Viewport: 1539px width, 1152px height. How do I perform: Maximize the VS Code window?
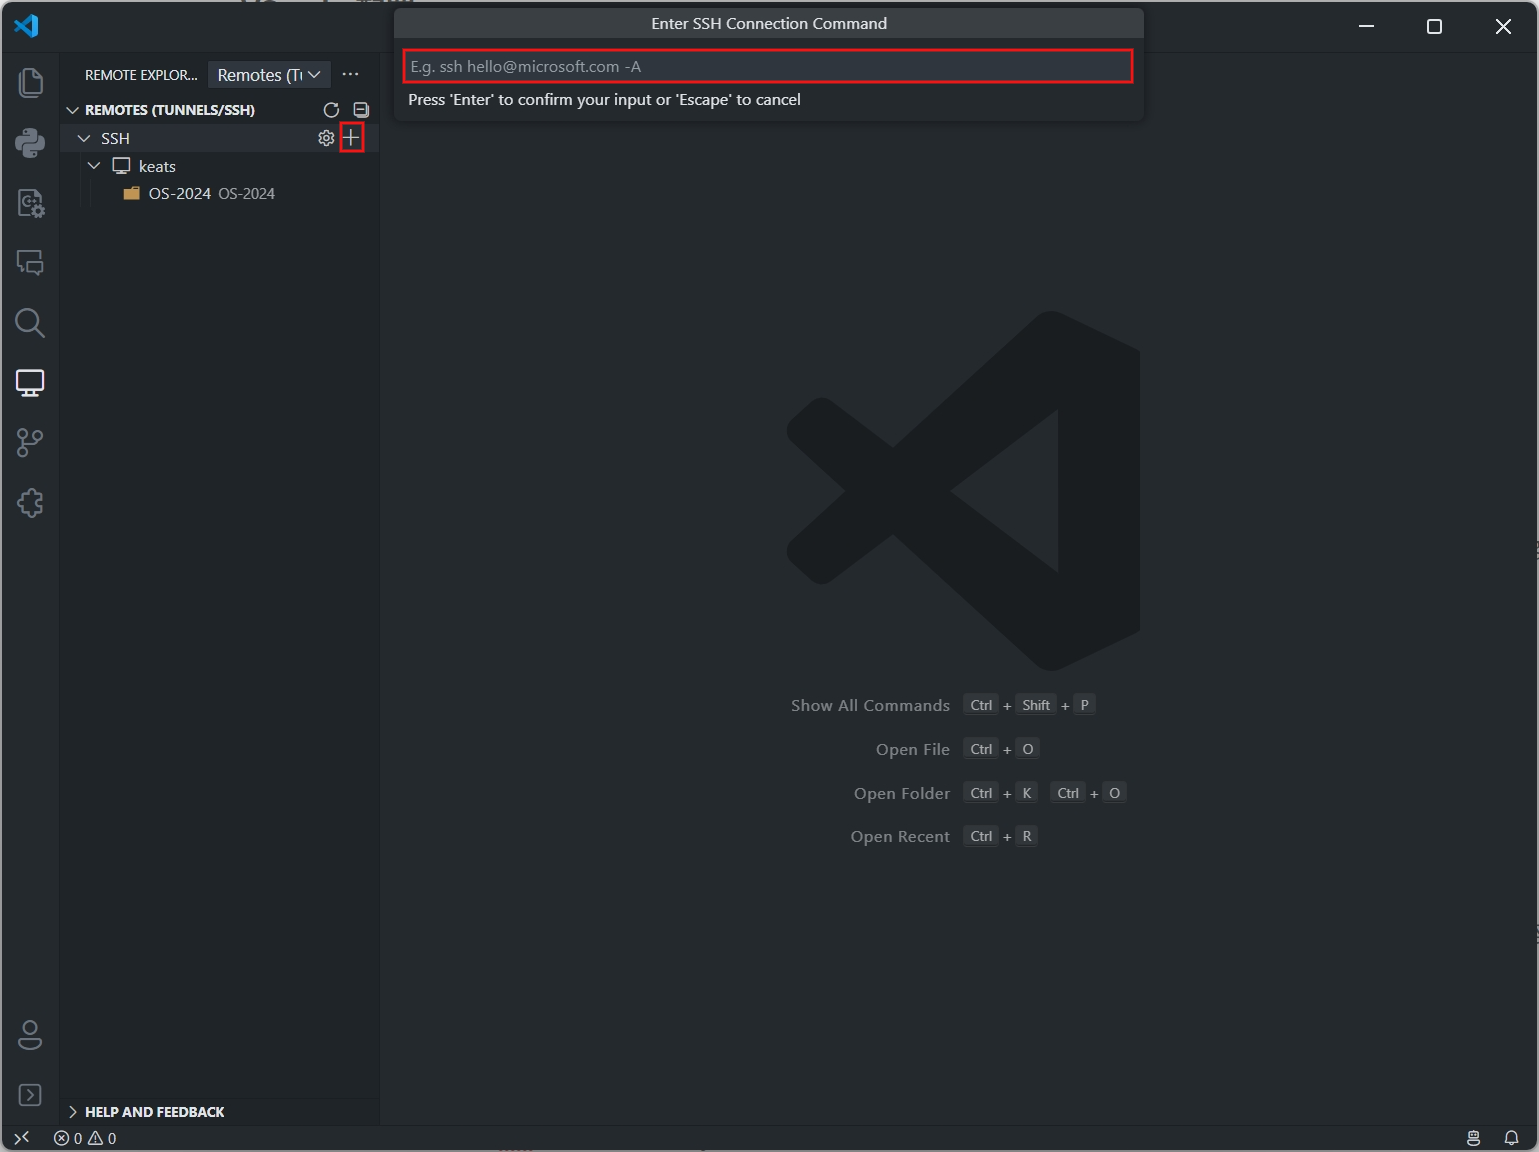pyautogui.click(x=1434, y=26)
